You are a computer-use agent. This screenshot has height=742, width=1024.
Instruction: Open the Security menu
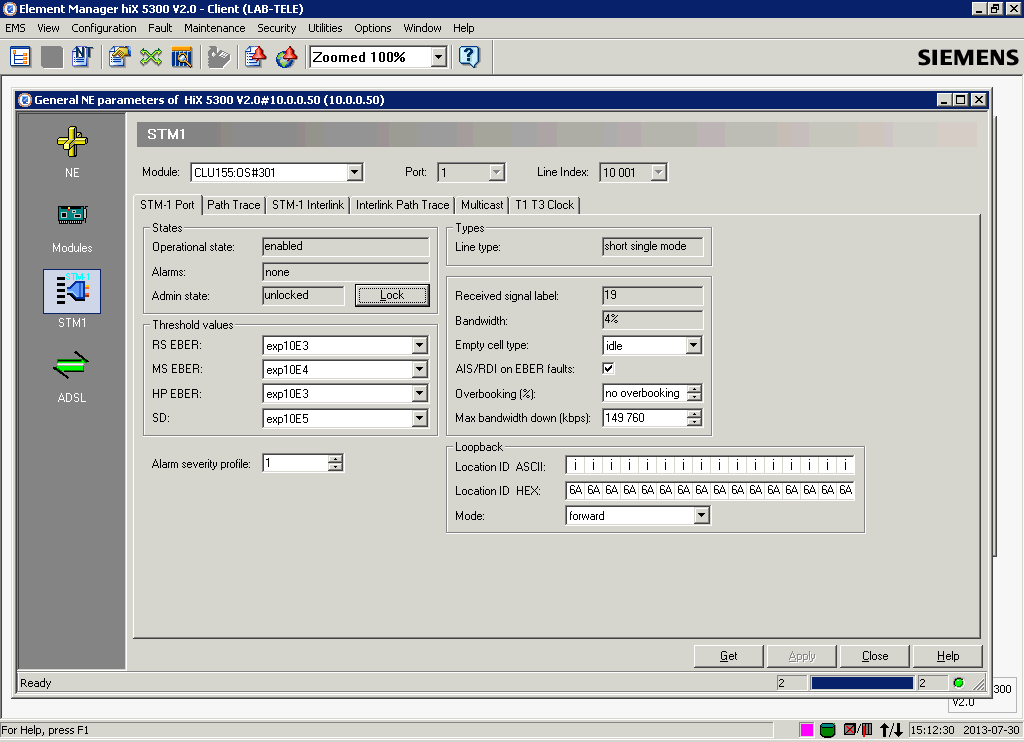pyautogui.click(x=276, y=28)
